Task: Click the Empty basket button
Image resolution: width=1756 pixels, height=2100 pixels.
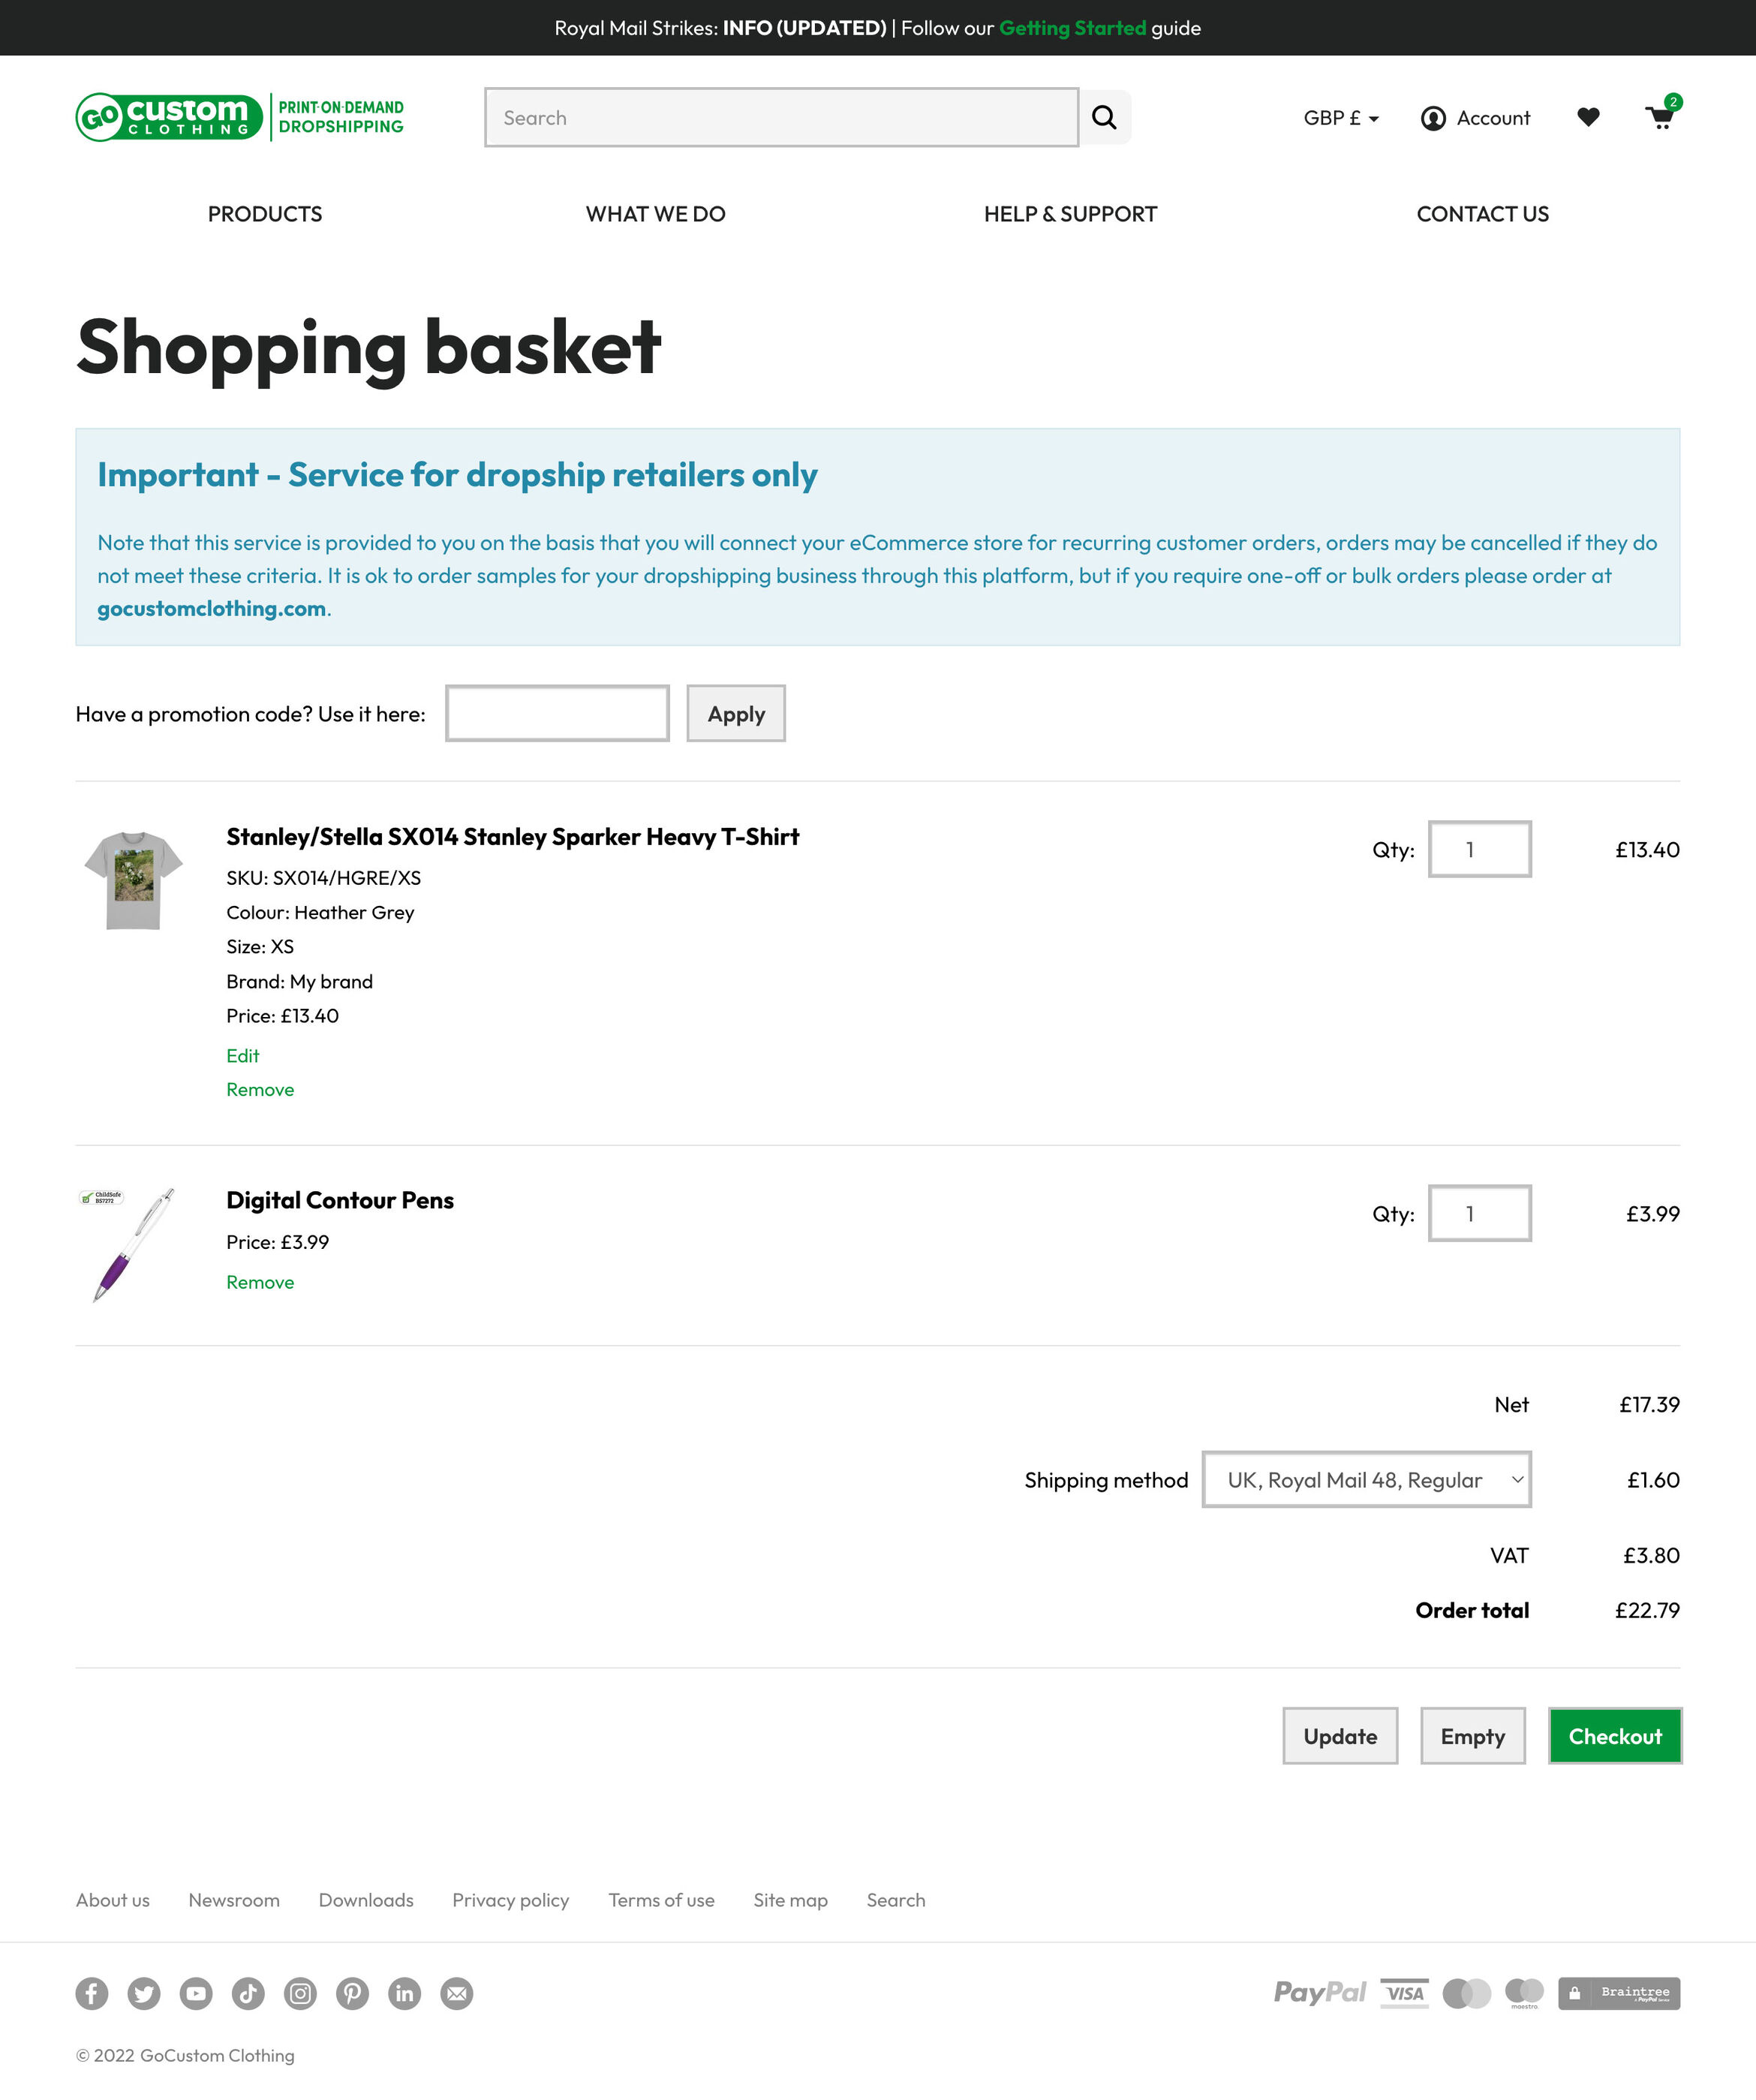Action: click(1472, 1736)
